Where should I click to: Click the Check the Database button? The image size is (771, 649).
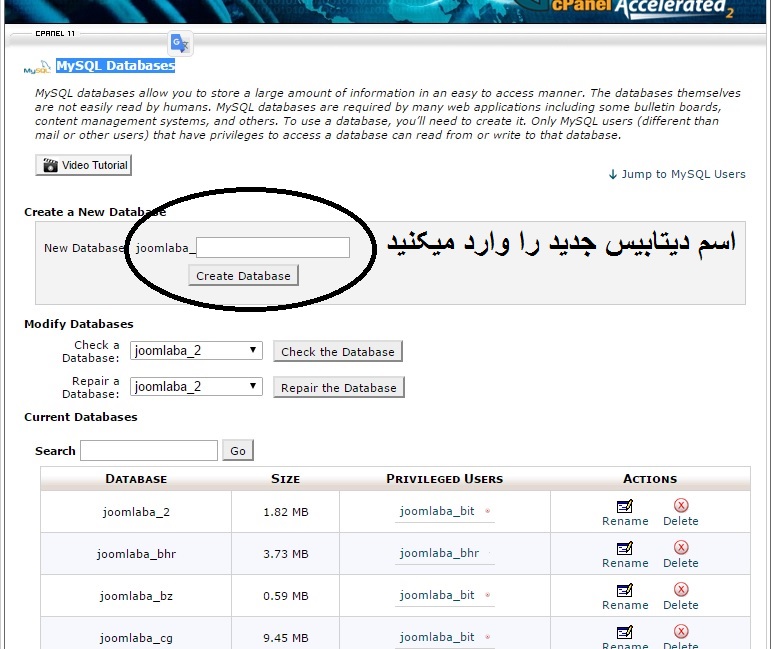point(338,352)
